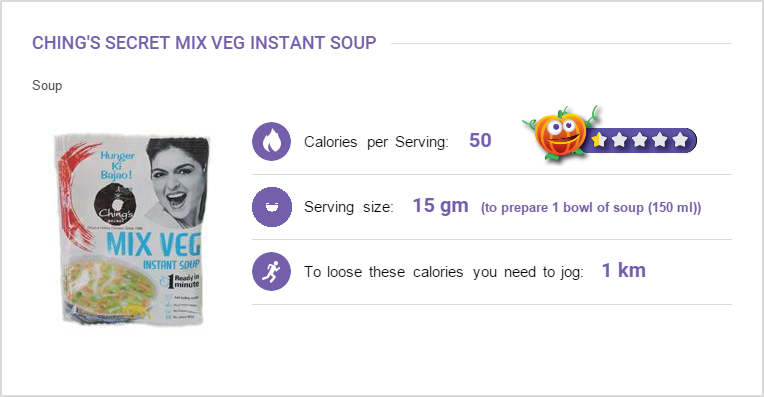Click the Calories per Serving label

(376, 142)
